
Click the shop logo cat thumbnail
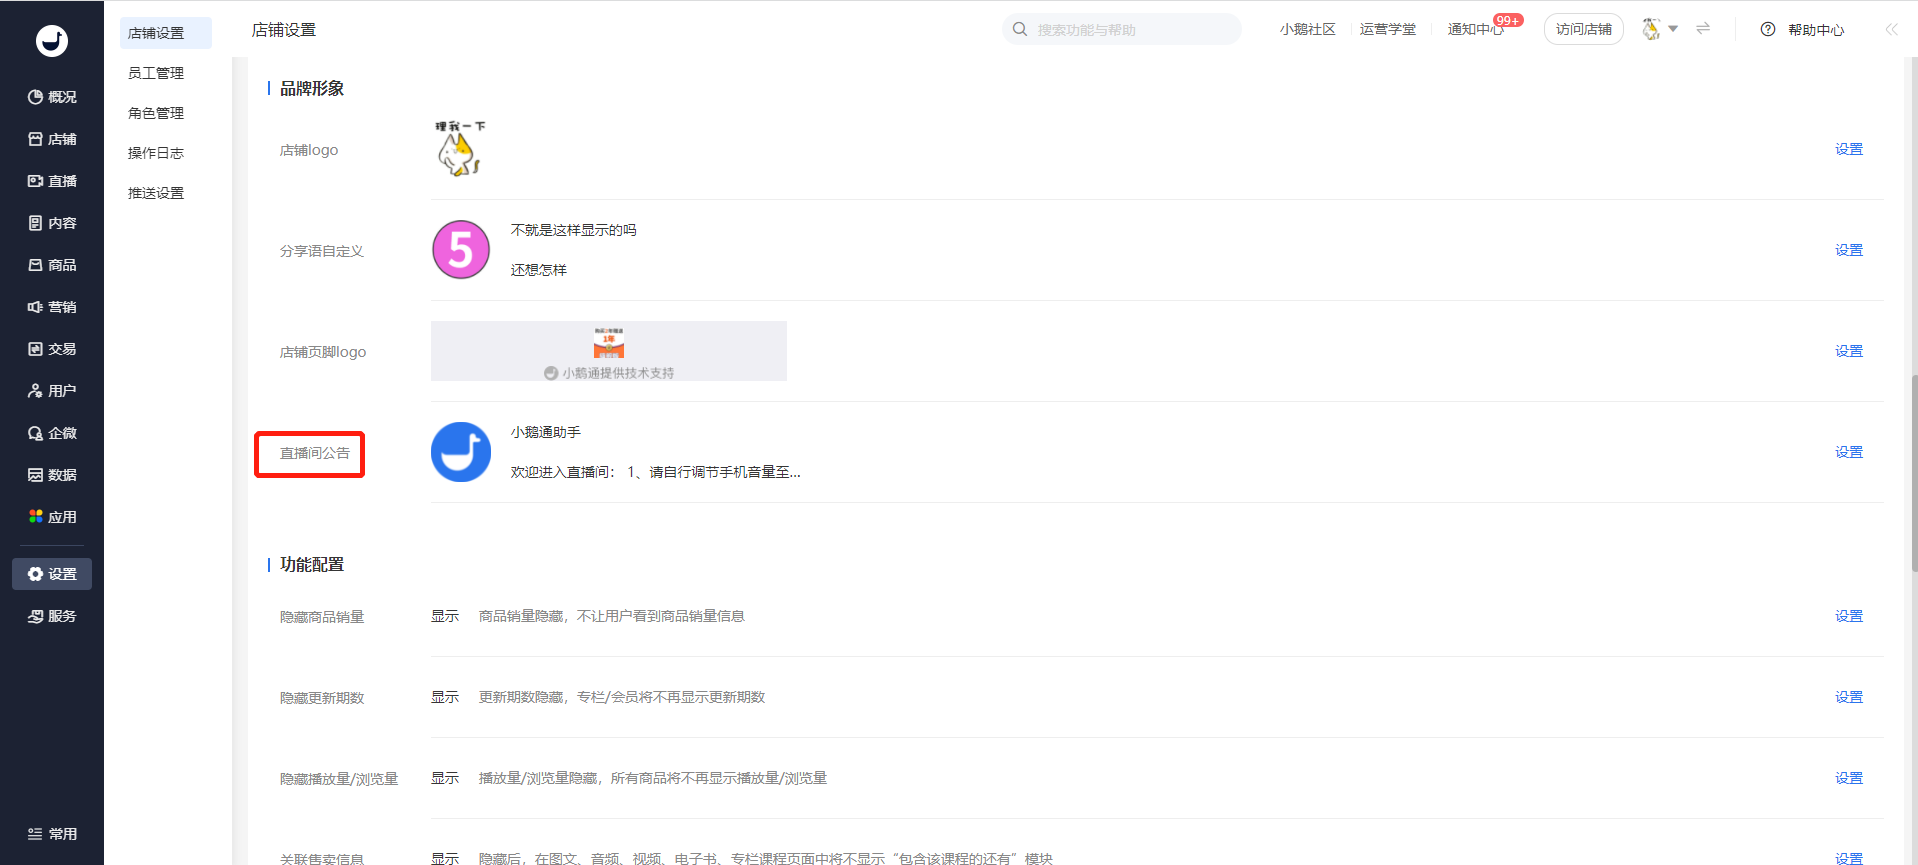(x=460, y=149)
